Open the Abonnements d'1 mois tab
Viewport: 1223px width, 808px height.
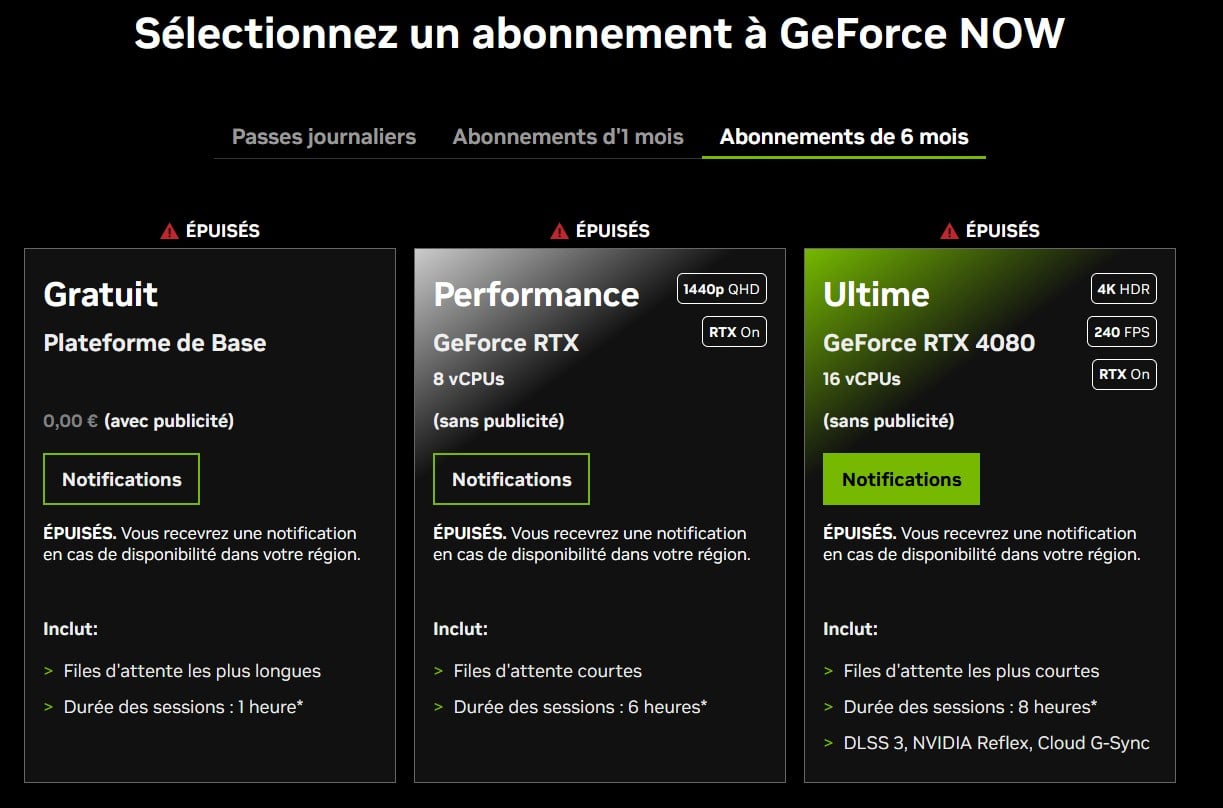567,137
